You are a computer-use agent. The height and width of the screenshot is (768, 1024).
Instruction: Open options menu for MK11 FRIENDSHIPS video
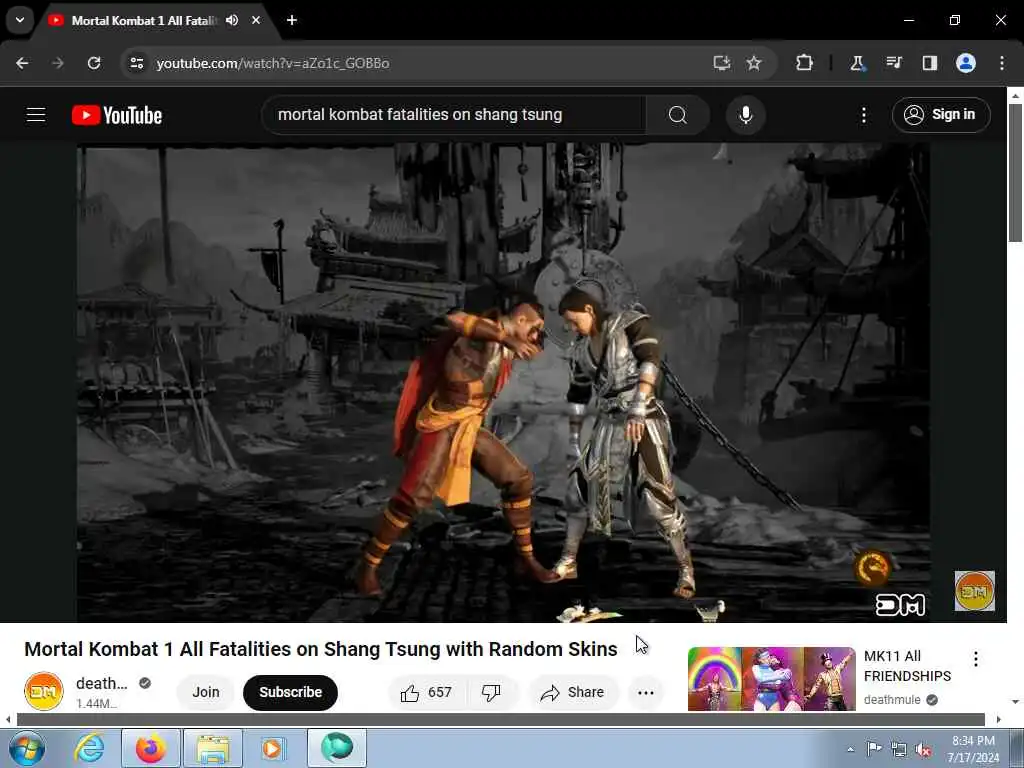pos(976,659)
